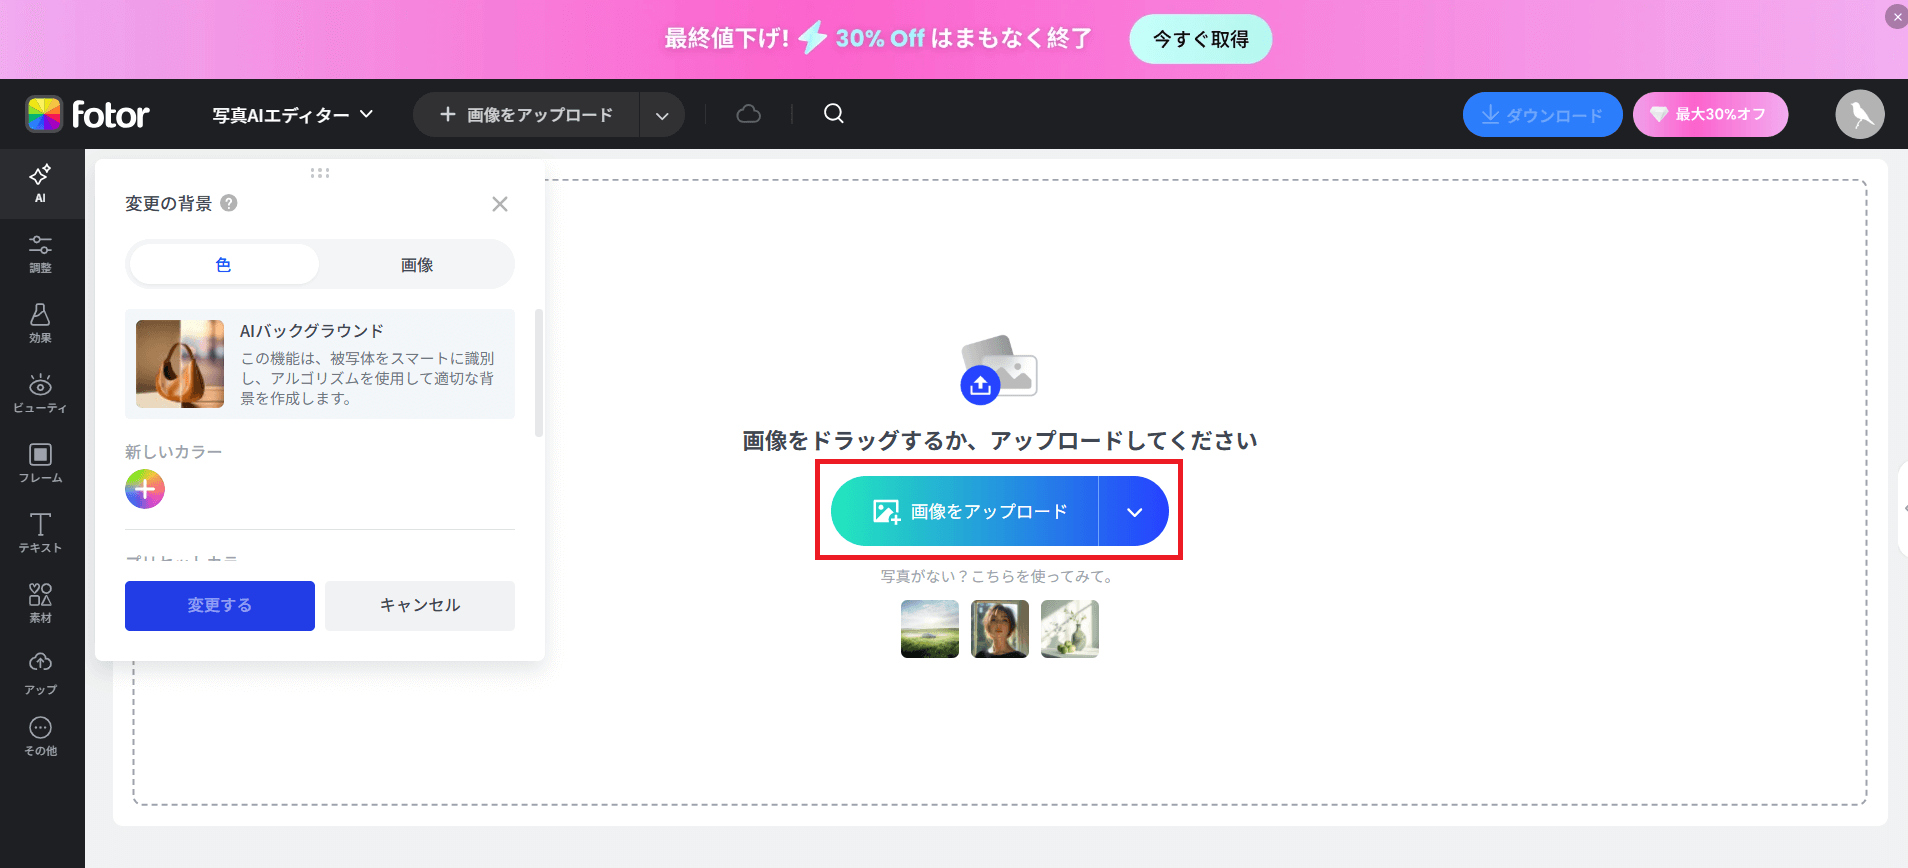Click the panel's vertical scrollbar
The width and height of the screenshot is (1908, 868).
tap(539, 373)
